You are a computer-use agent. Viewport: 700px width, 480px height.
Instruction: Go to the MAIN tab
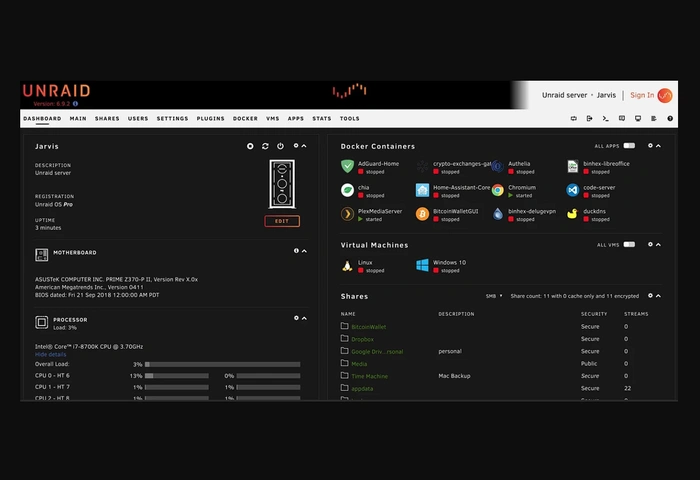pos(78,119)
